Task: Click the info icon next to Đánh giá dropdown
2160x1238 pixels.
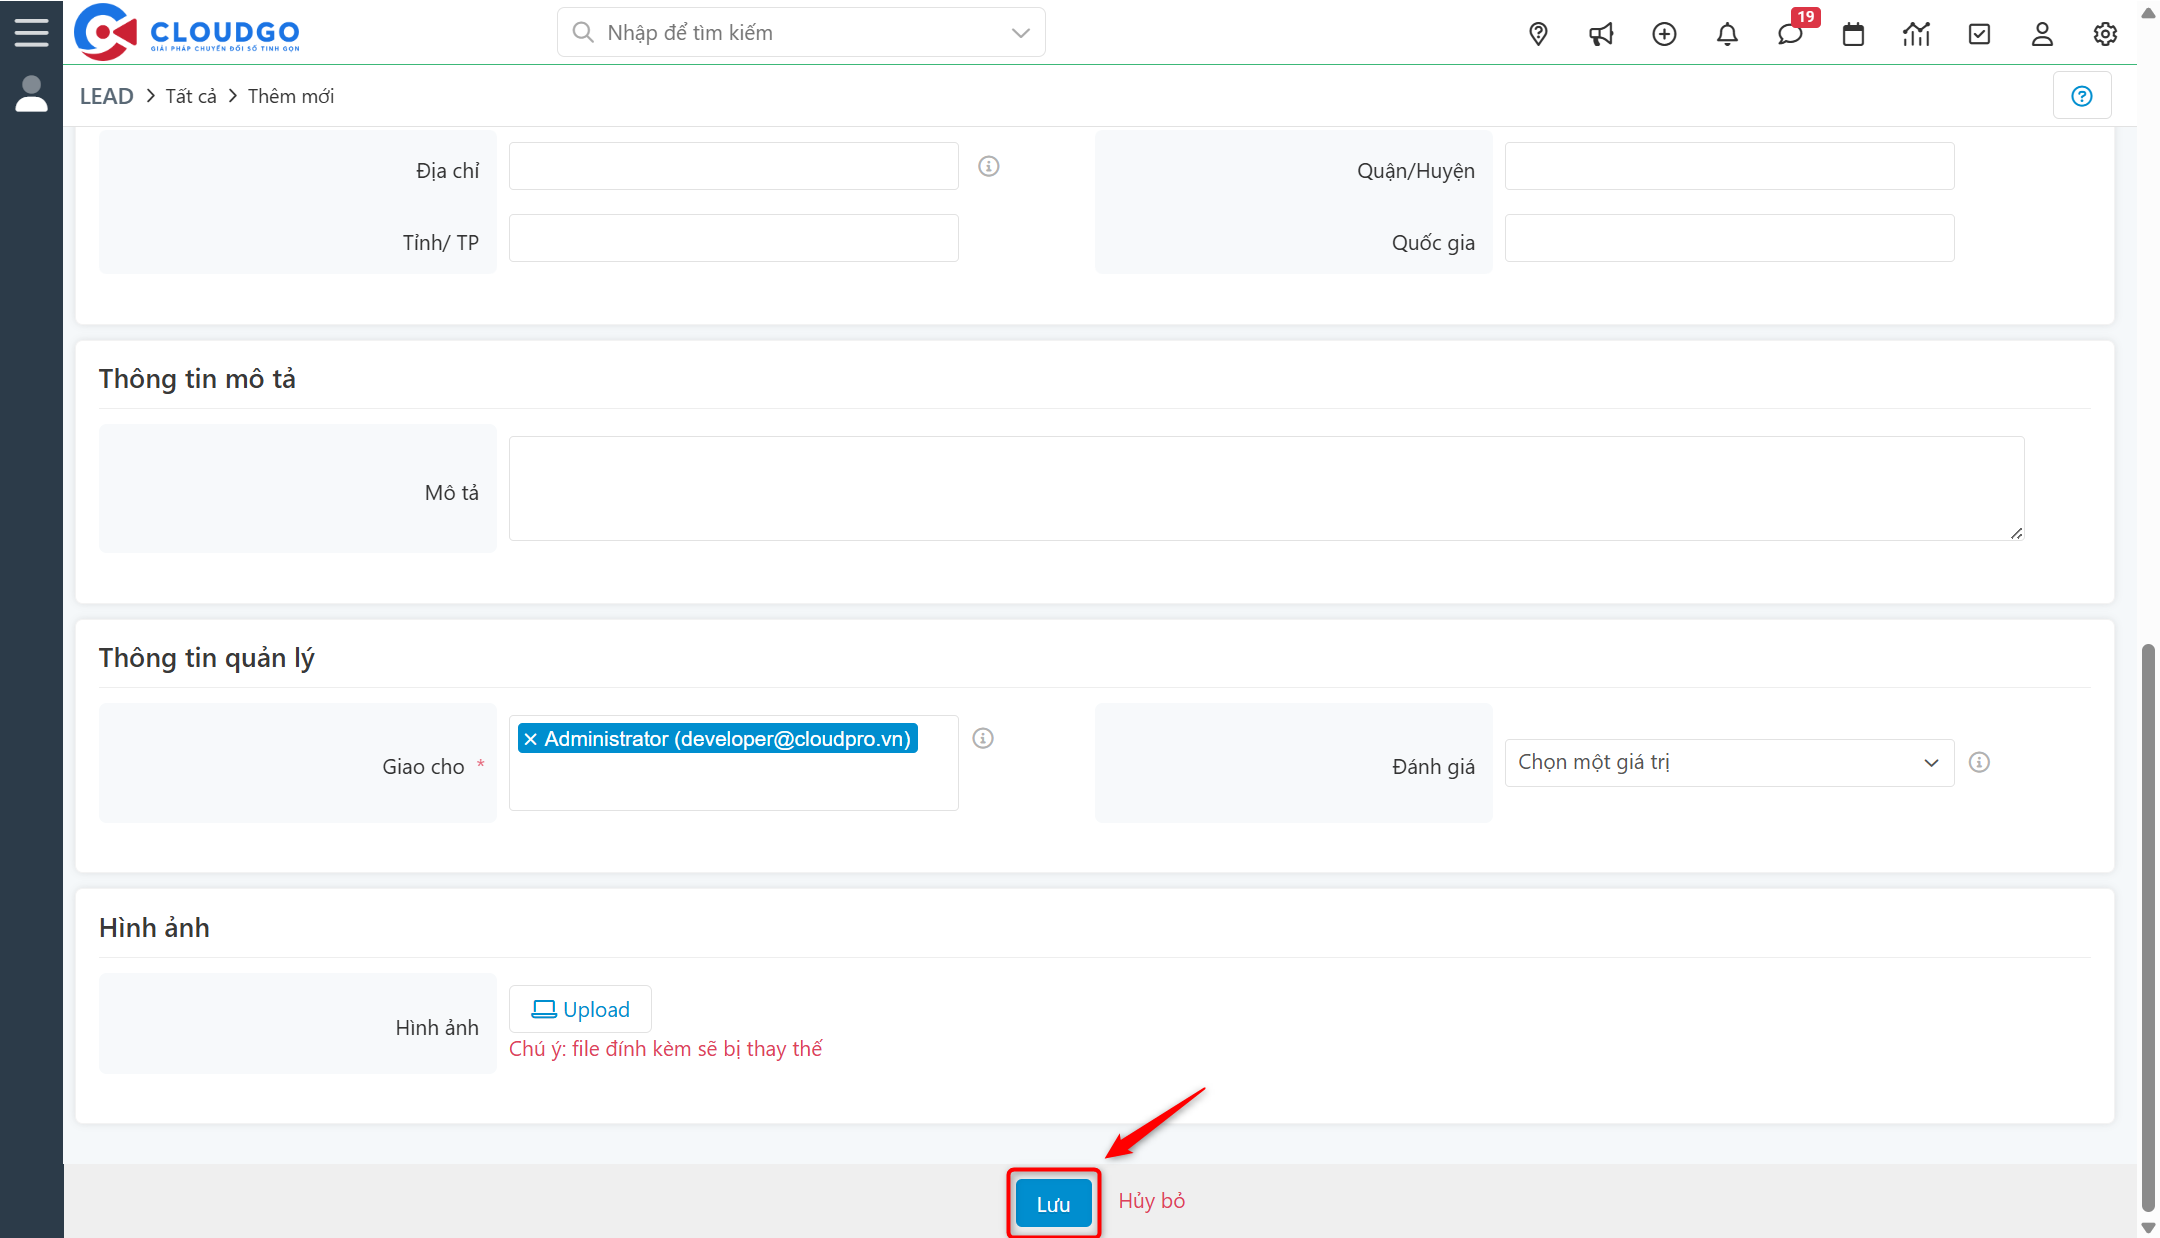Action: click(x=1978, y=762)
